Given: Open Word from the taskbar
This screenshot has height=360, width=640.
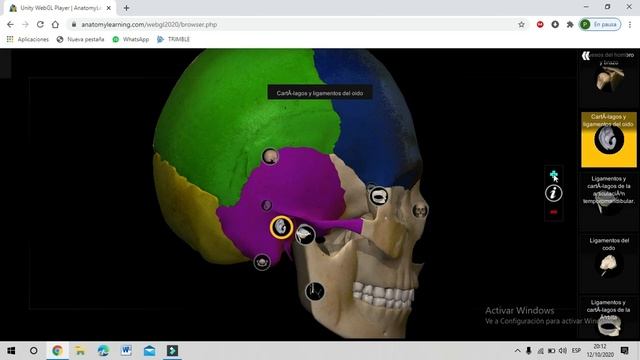Looking at the screenshot, I should [x=126, y=351].
